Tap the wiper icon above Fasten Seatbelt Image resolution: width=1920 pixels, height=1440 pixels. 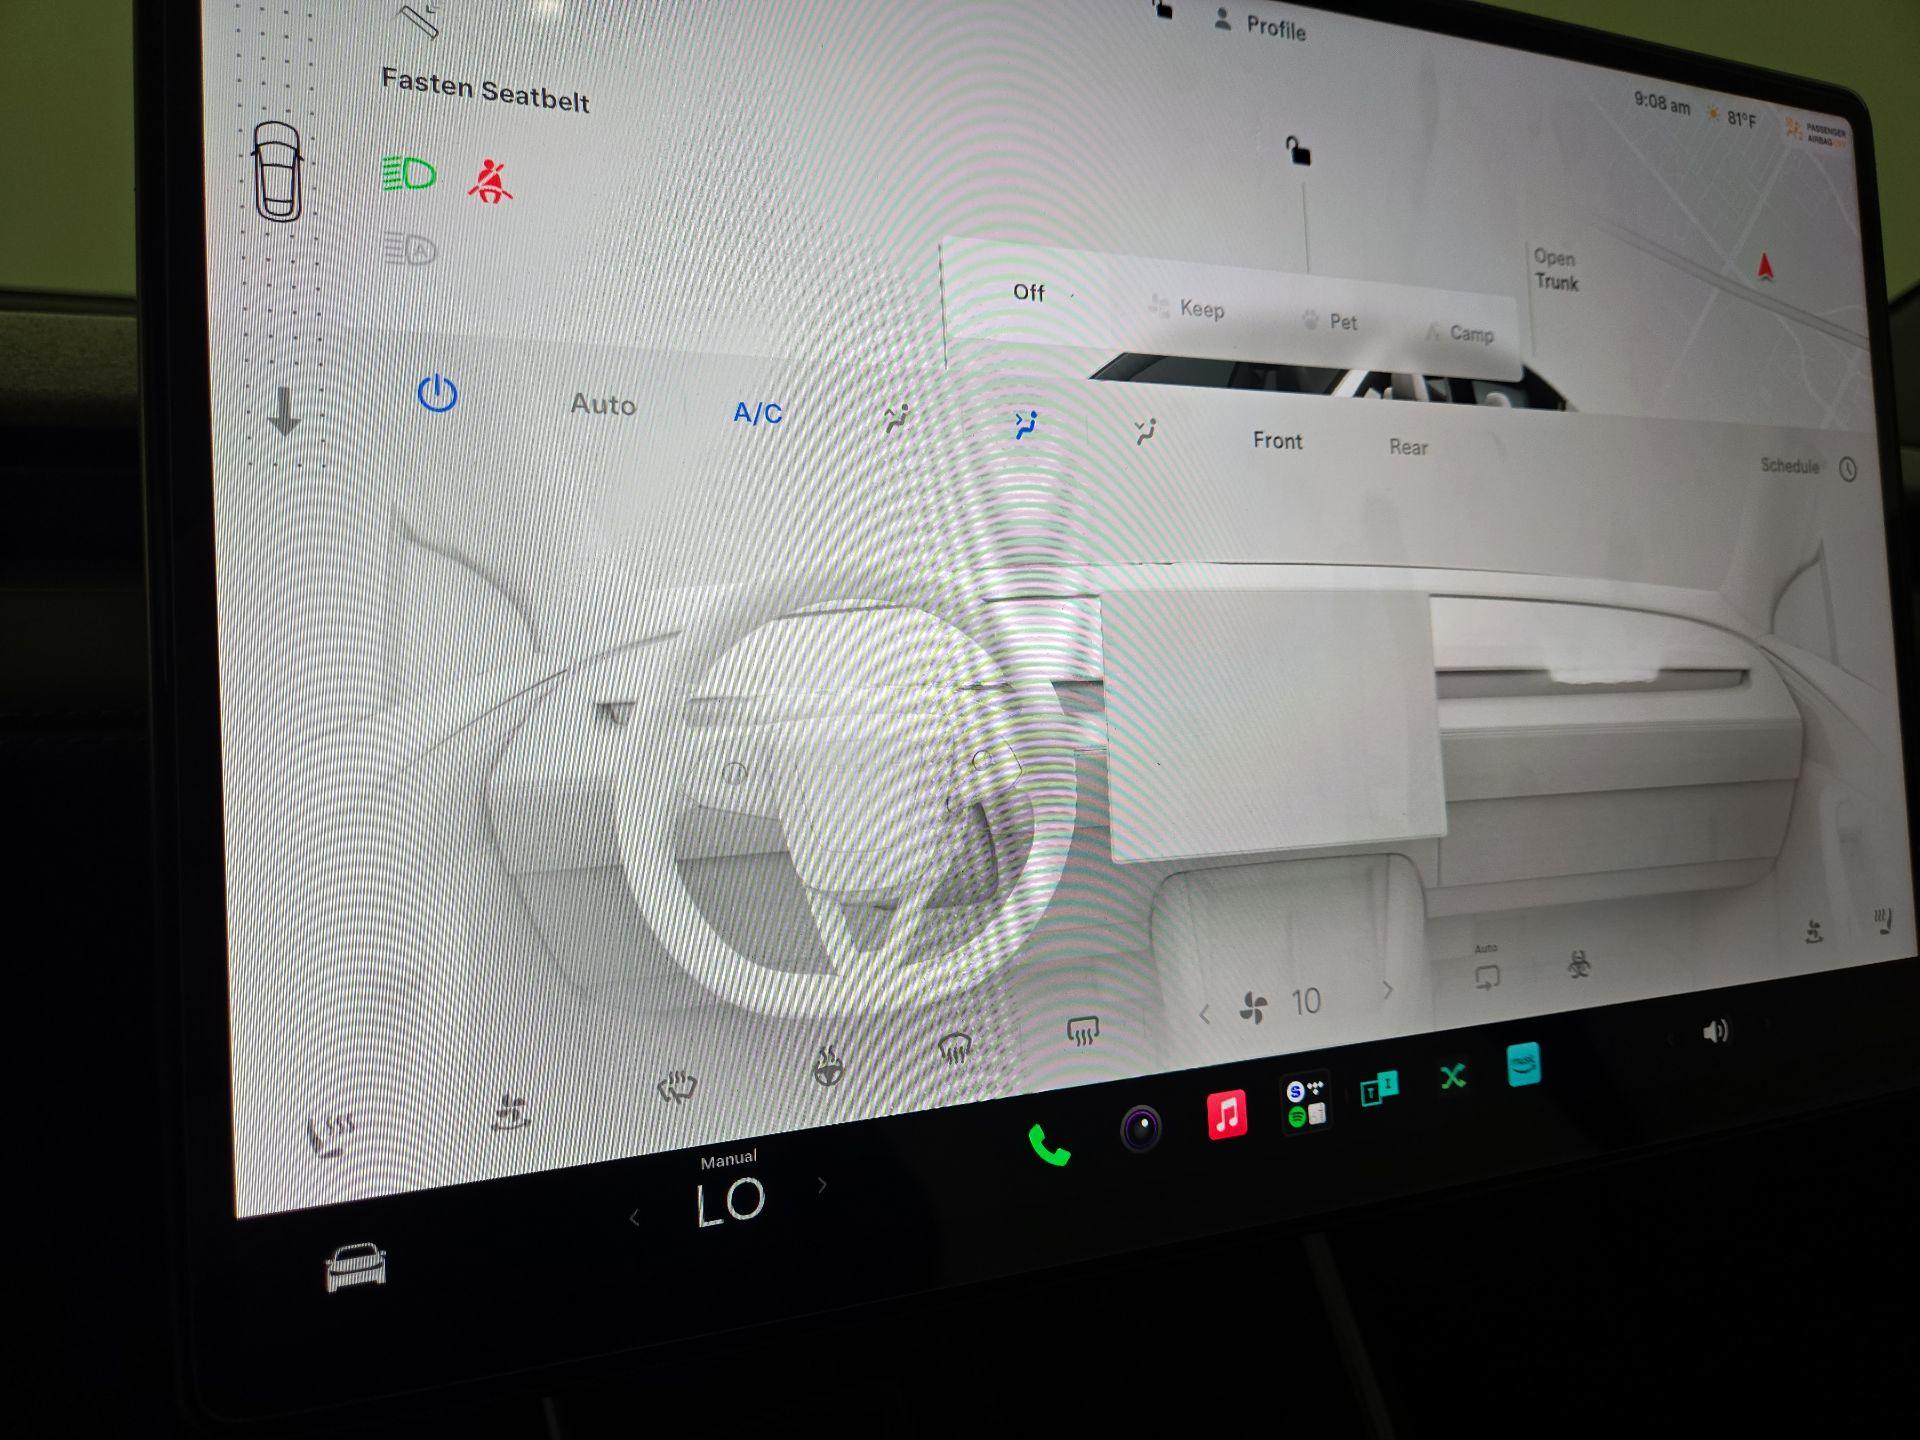coord(421,20)
